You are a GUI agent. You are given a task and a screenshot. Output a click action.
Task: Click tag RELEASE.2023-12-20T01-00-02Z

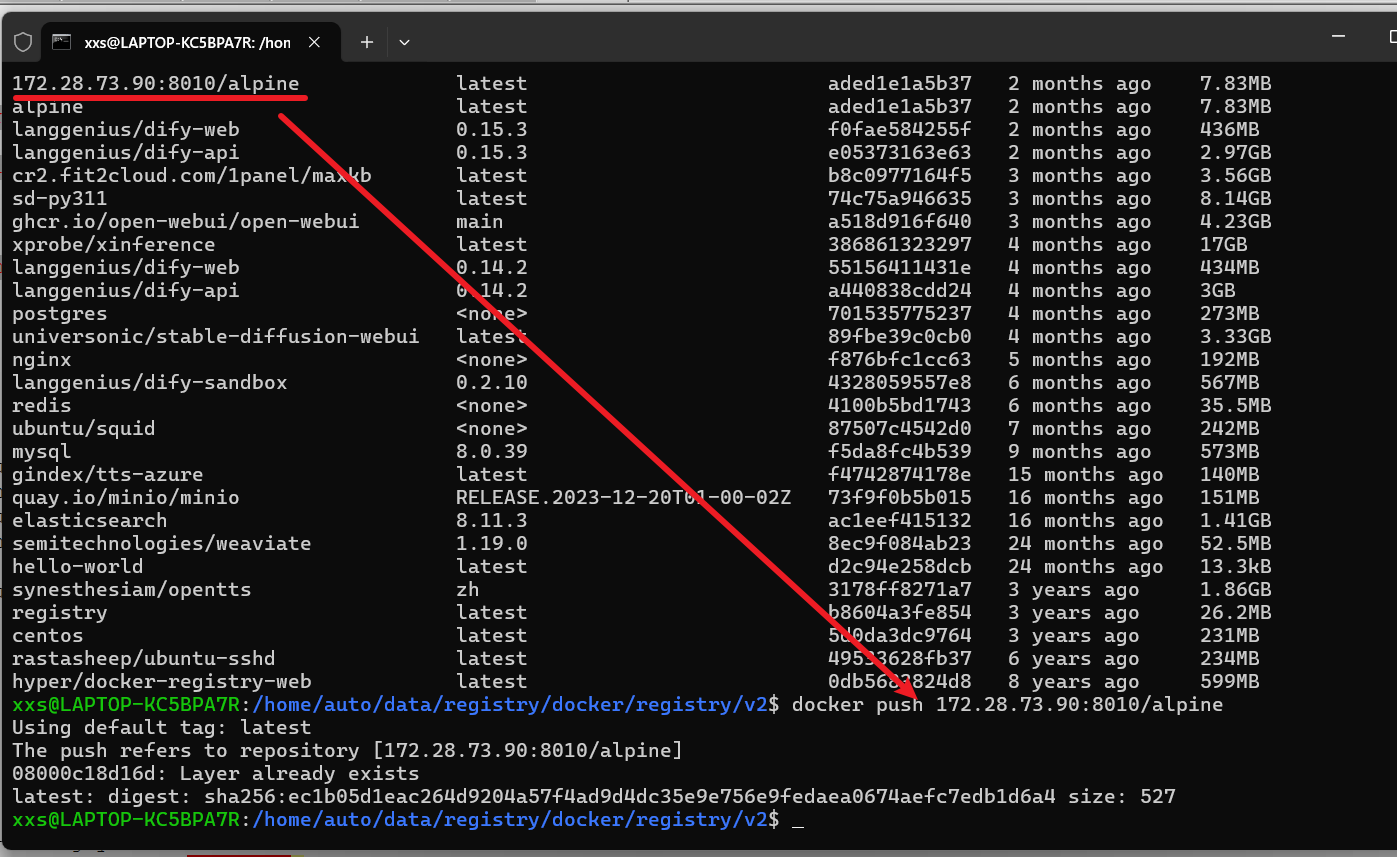coord(623,498)
